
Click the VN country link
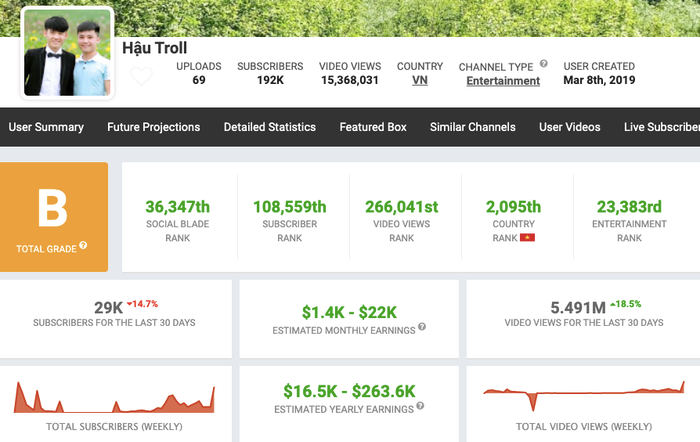pos(420,80)
